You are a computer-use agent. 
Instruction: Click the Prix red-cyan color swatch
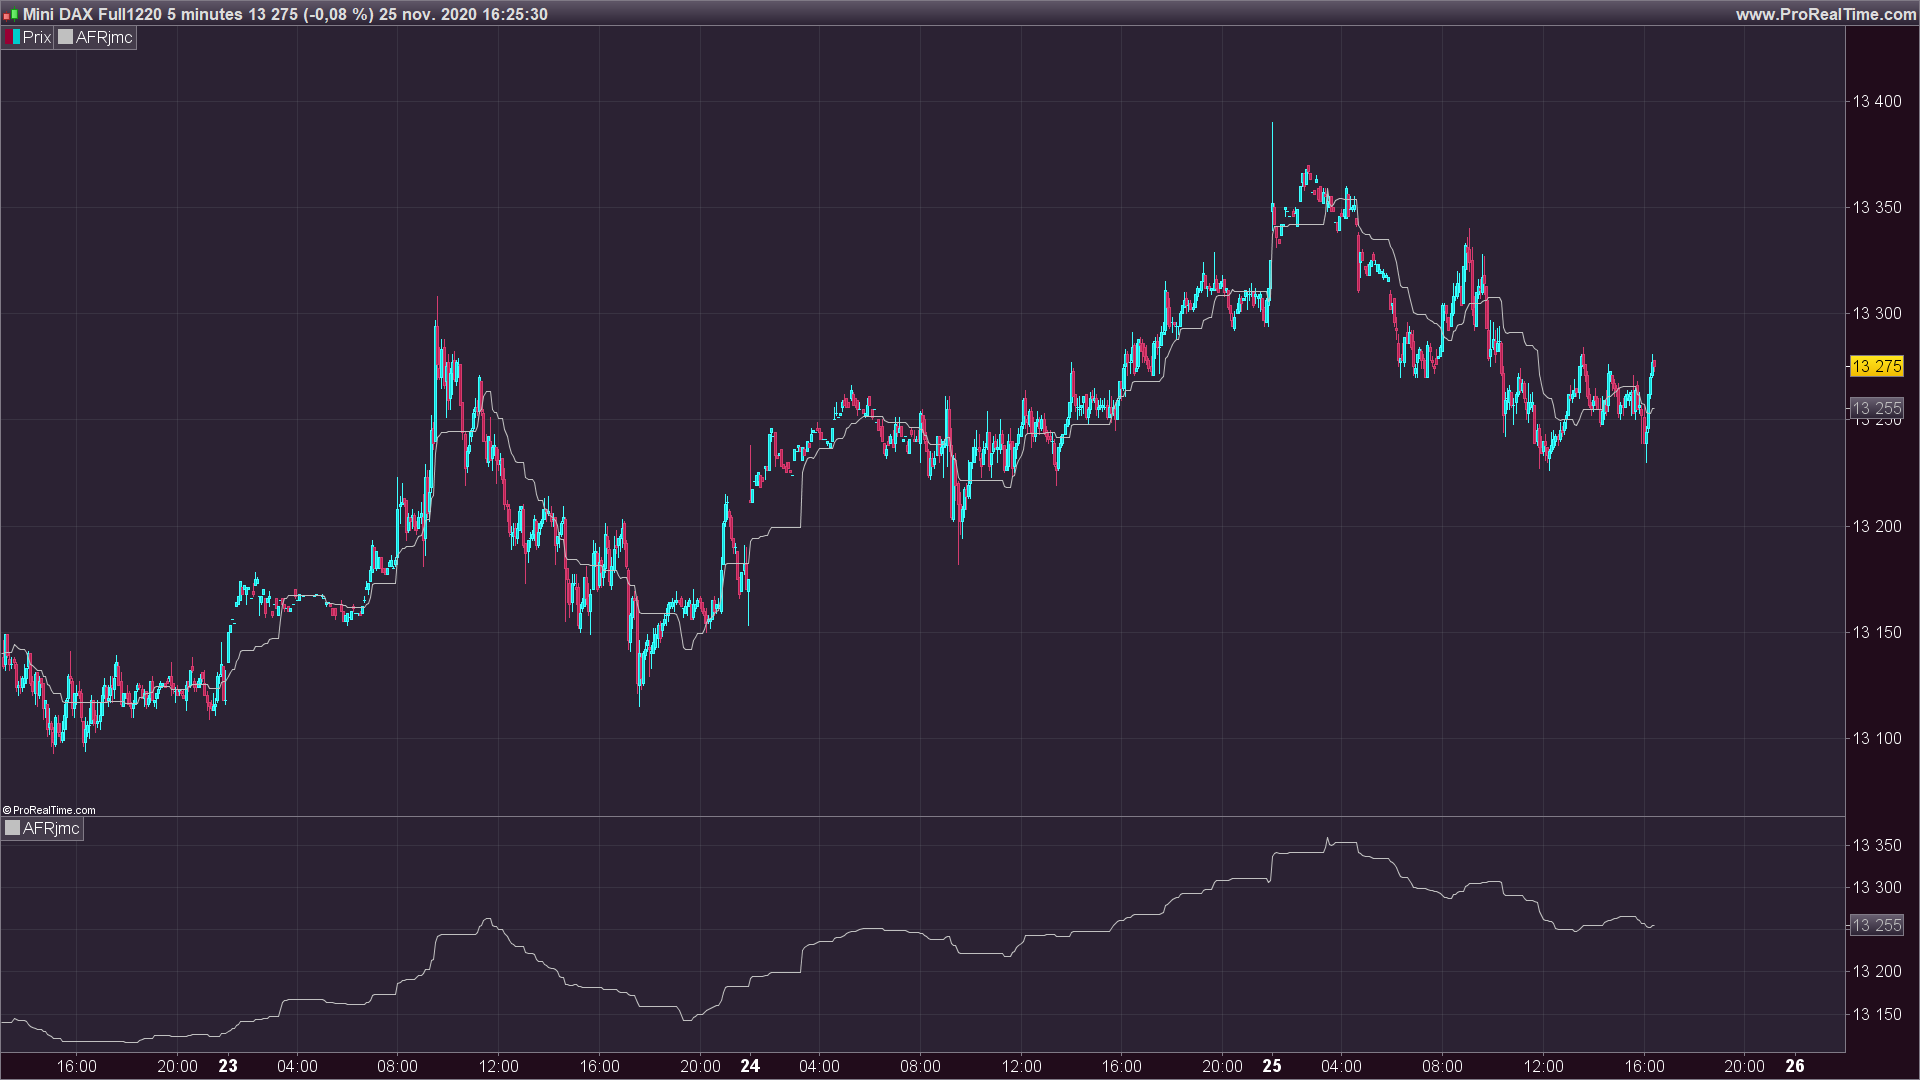coord(12,37)
